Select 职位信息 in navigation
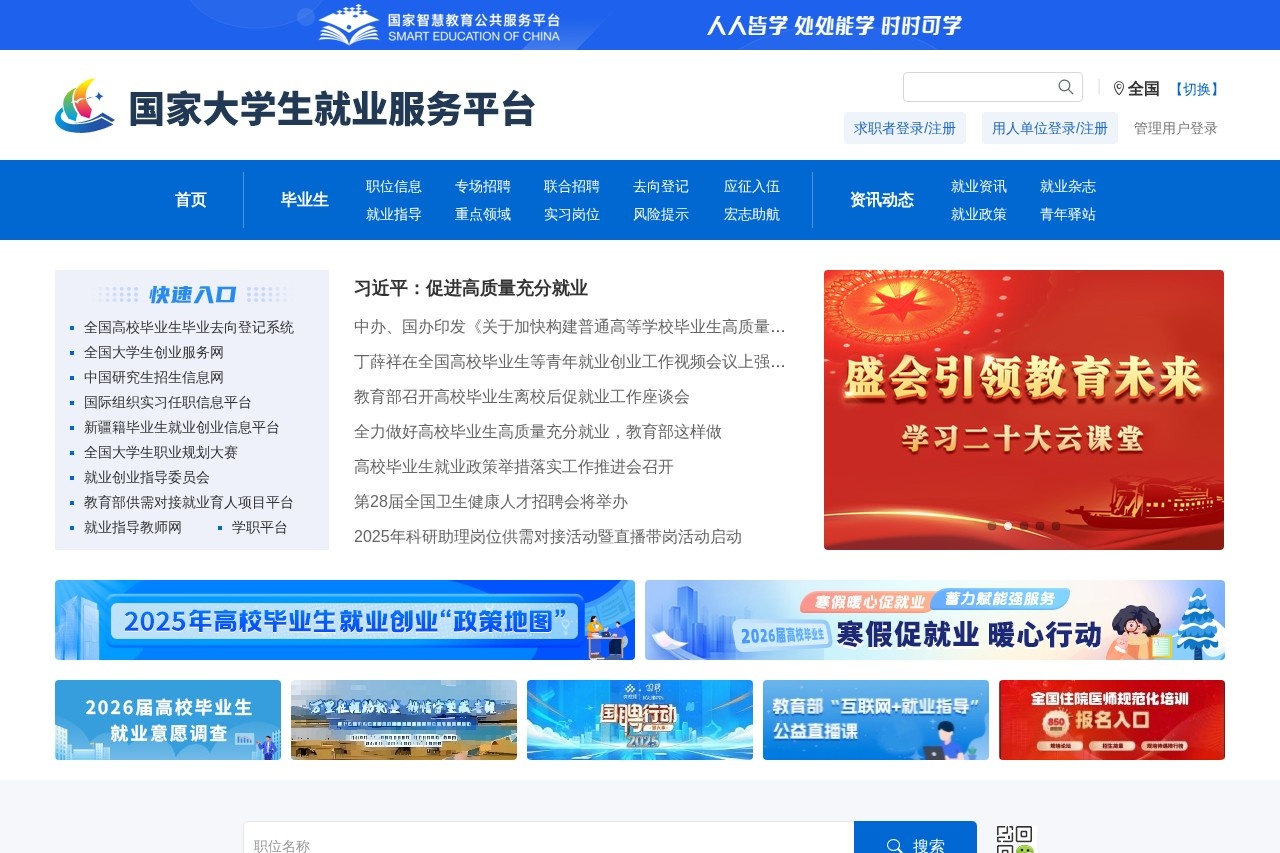Screen dimensions: 1280x853 click(x=394, y=186)
